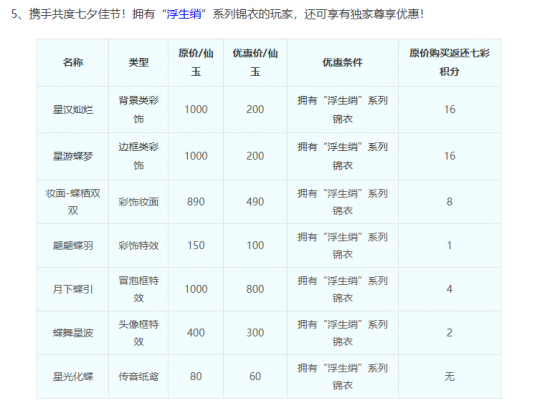Click the 类型 column header

(138, 63)
